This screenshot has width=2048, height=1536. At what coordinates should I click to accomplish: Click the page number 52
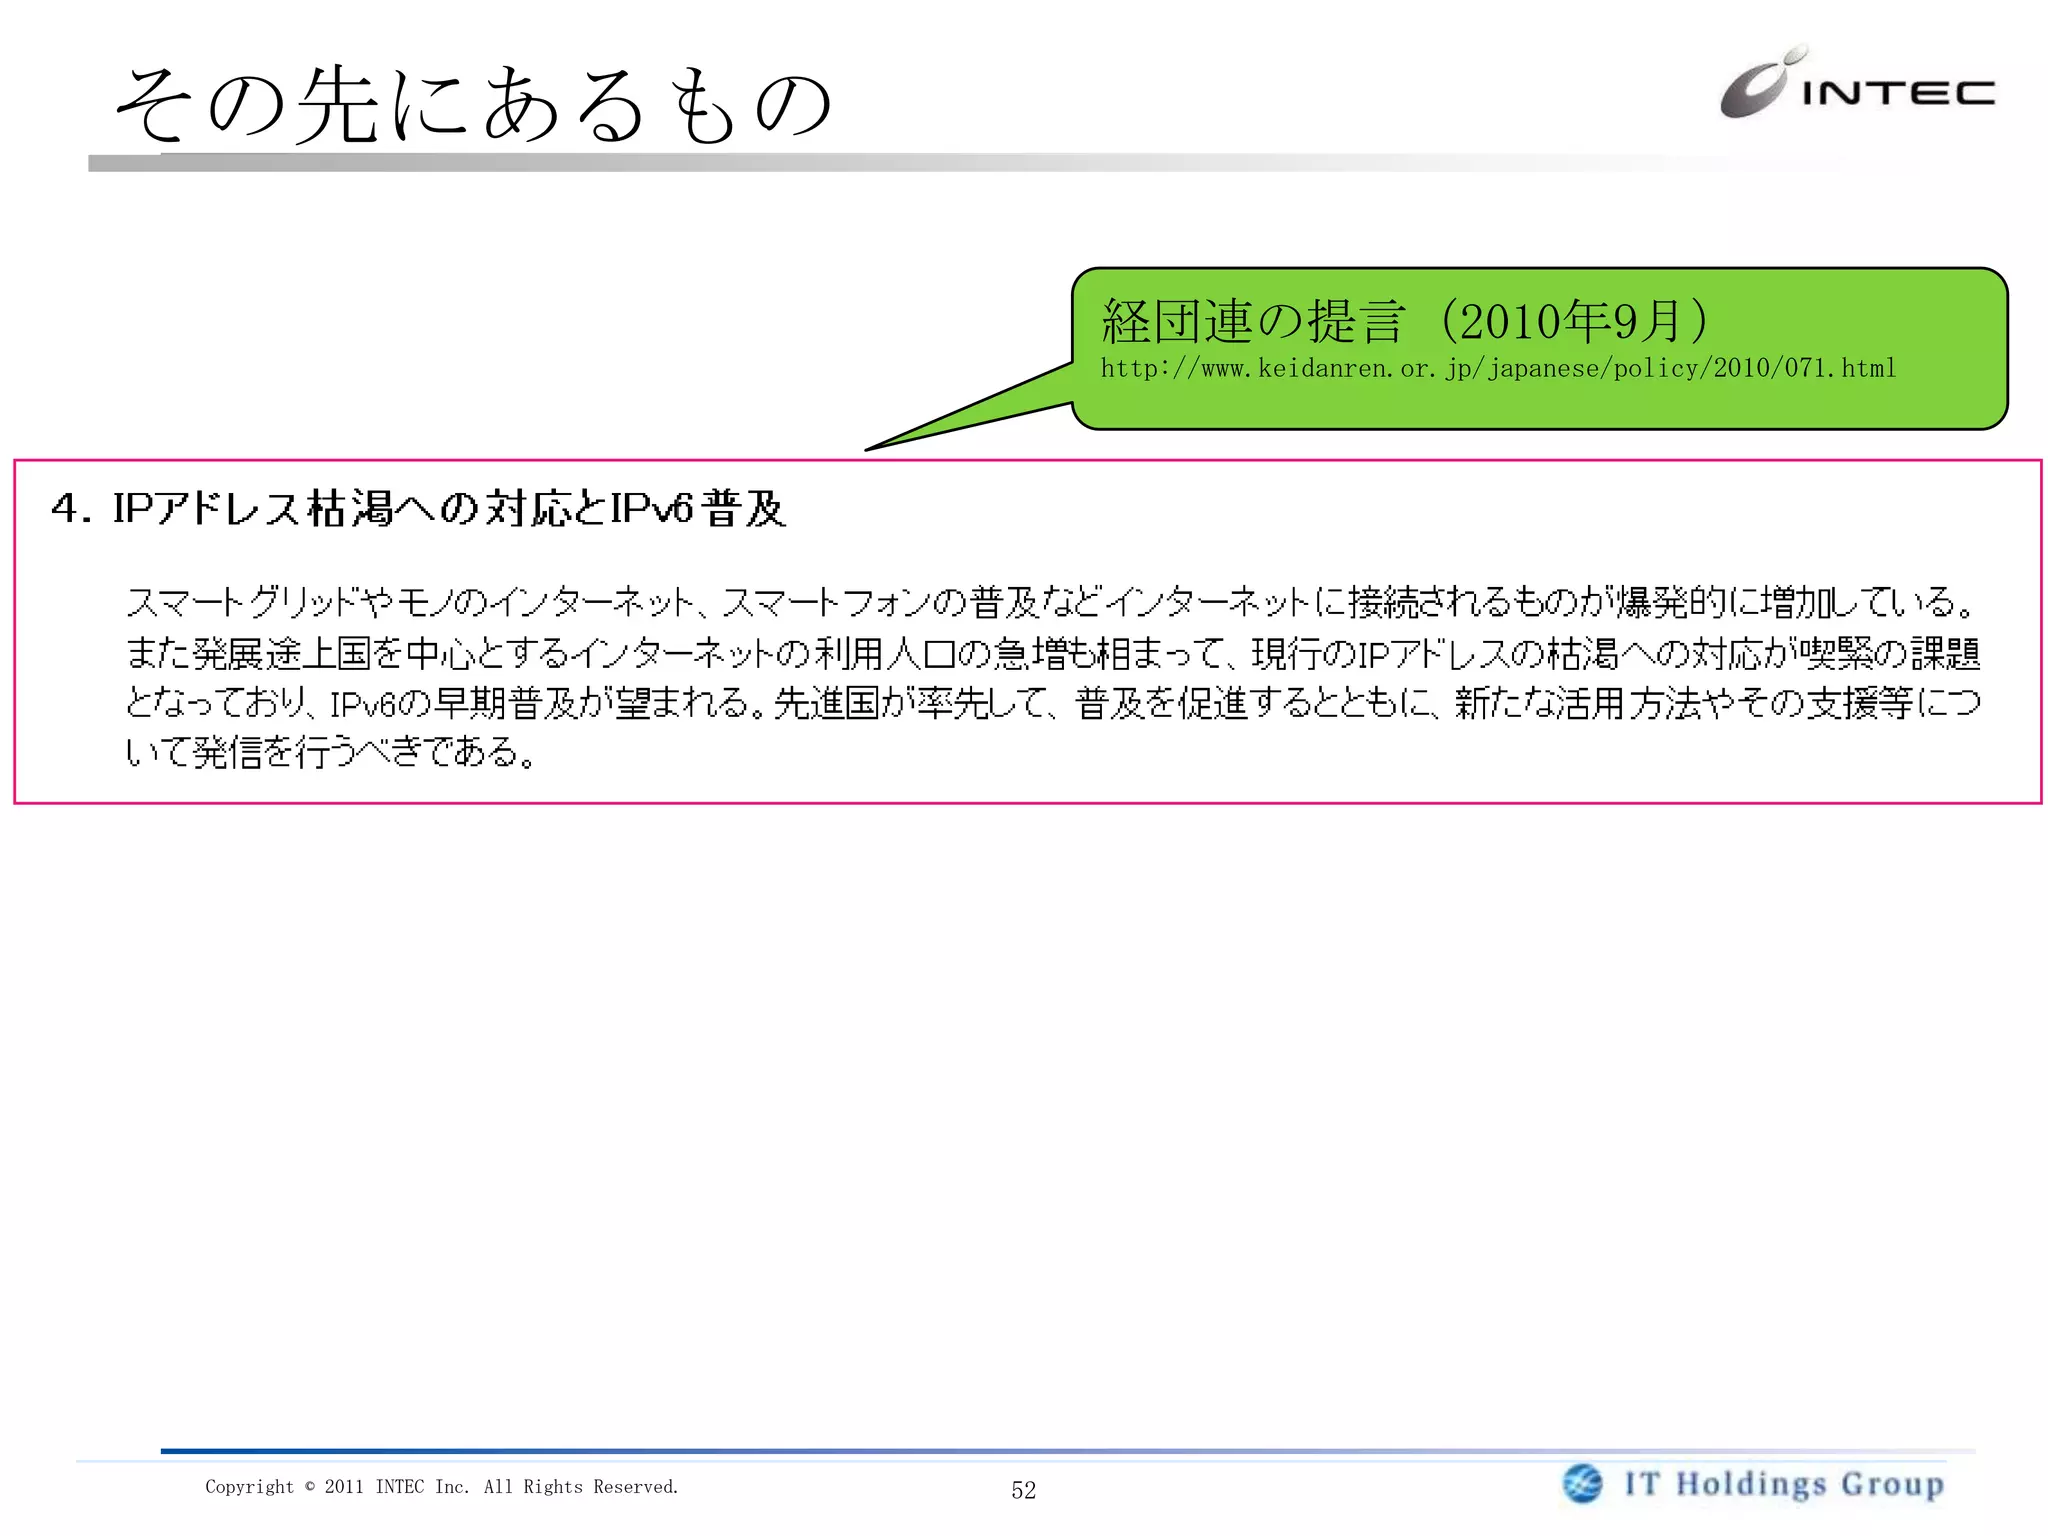1023,1490
